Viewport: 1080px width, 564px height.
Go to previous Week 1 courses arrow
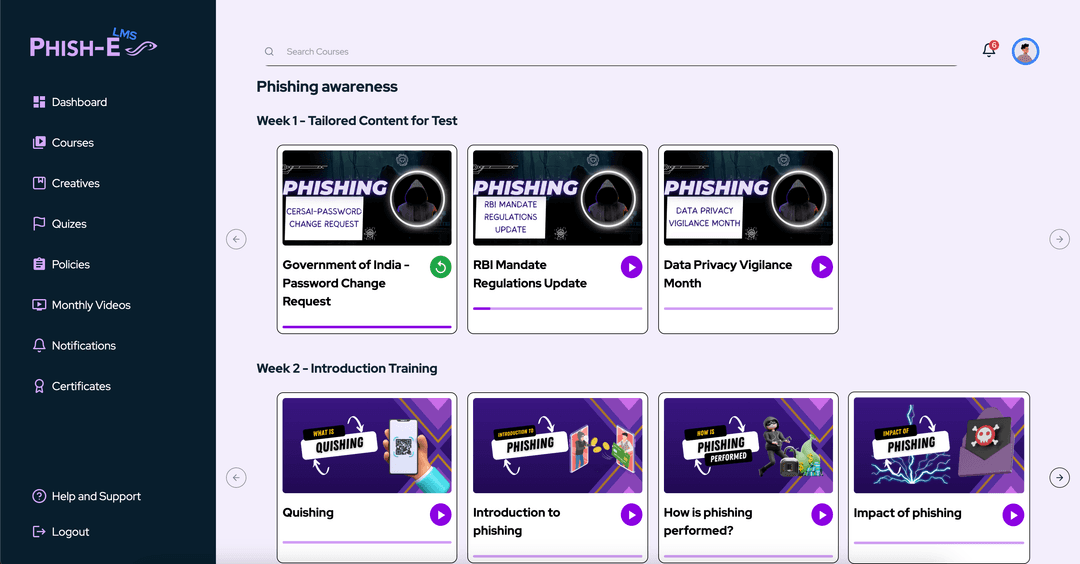[x=236, y=239]
